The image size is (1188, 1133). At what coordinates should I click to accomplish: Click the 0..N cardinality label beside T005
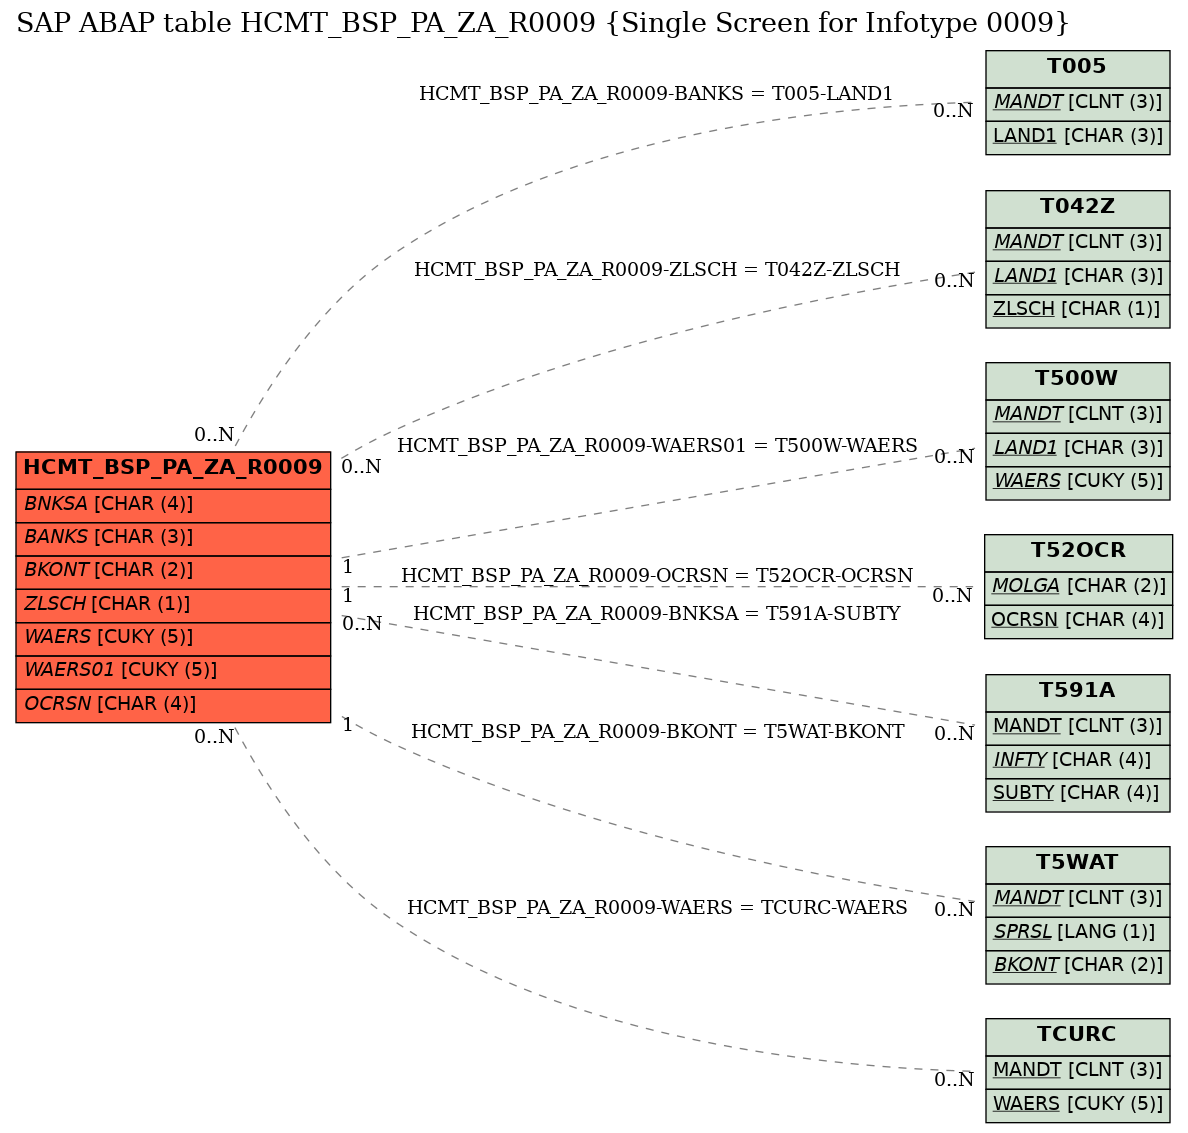[953, 111]
